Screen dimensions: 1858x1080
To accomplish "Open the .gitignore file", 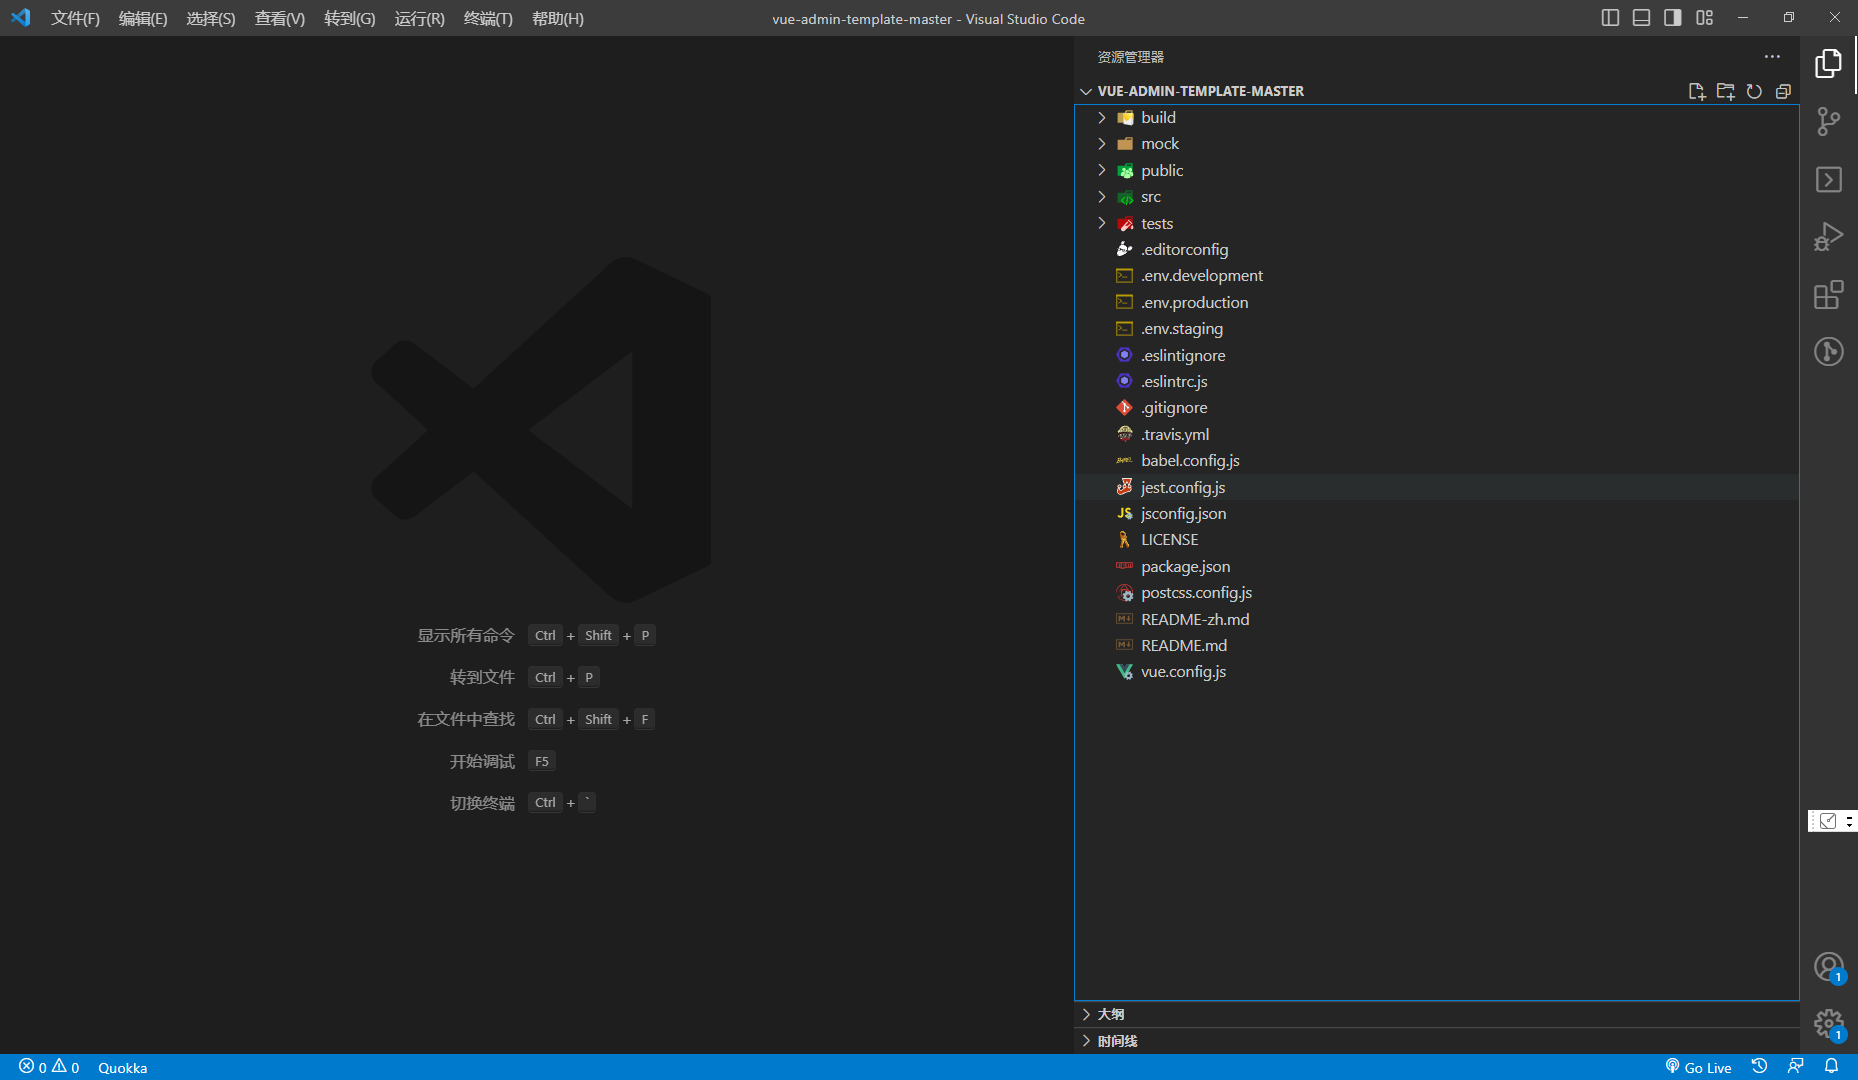I will pyautogui.click(x=1437, y=408).
